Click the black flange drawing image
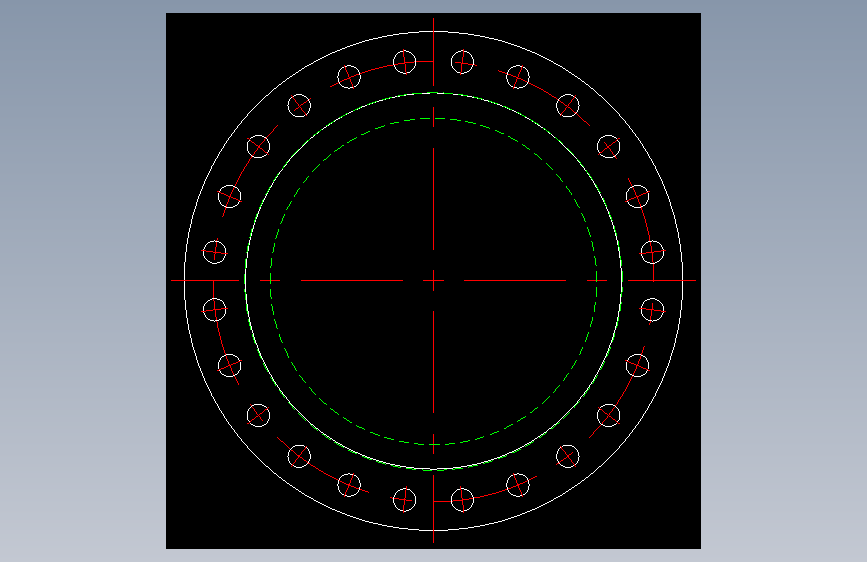The image size is (867, 562). pos(434,281)
